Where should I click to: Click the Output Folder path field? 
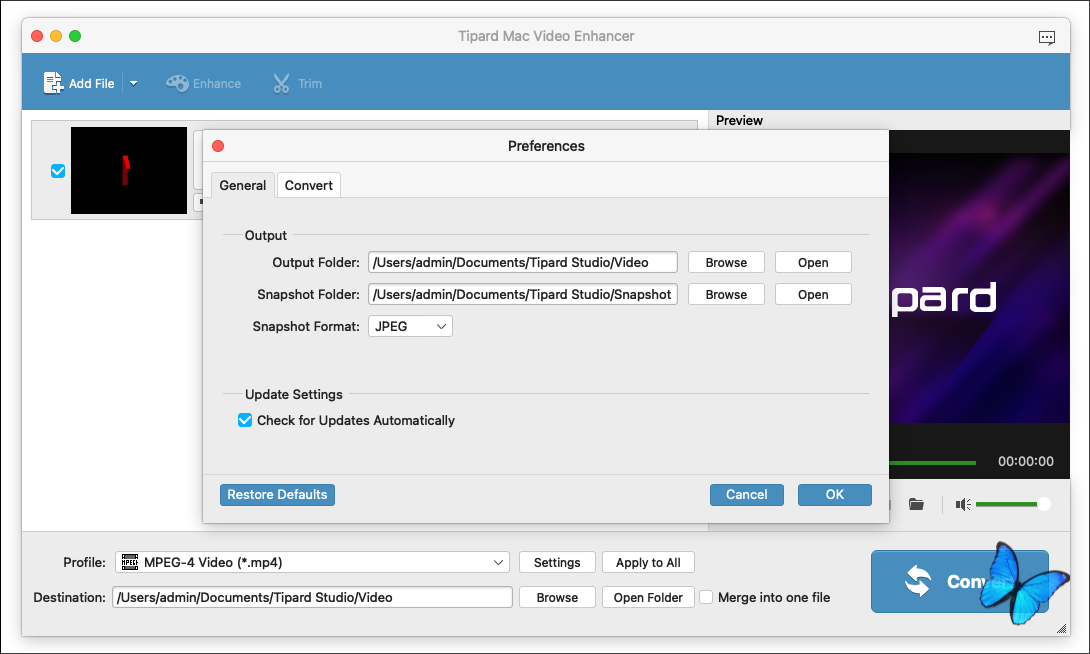tap(523, 262)
